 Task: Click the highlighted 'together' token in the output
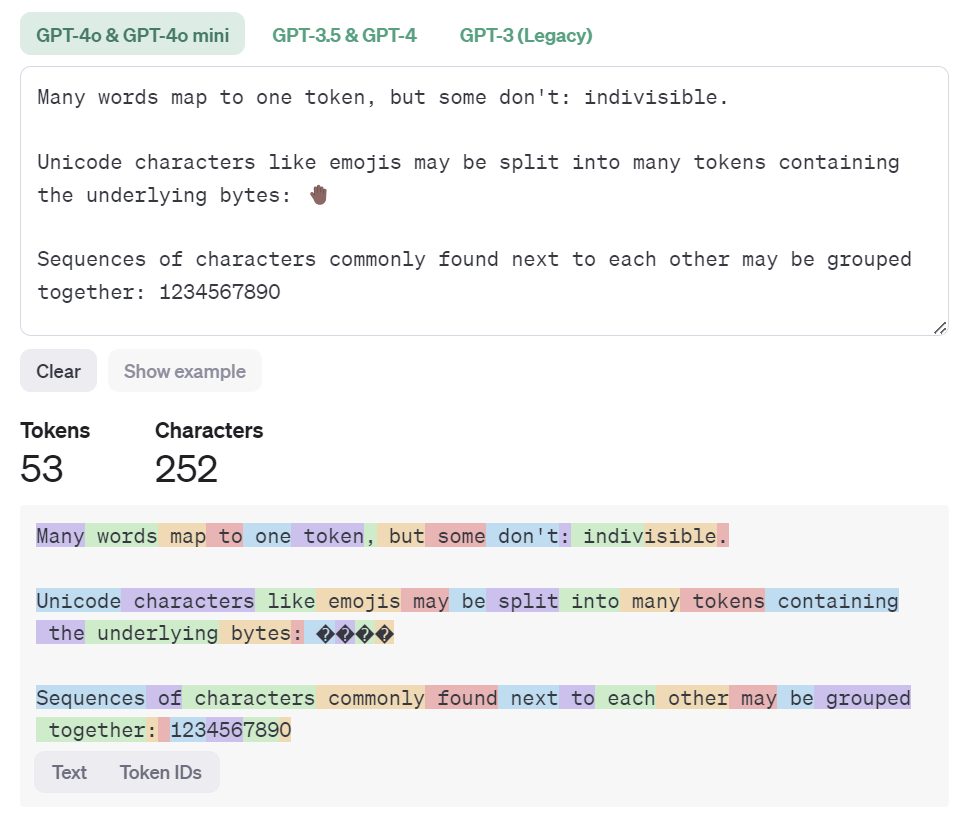click(x=91, y=729)
